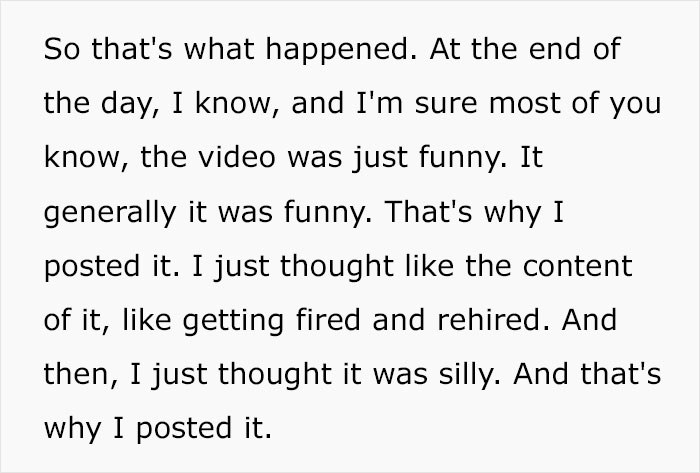Click the word "what" in first line
Screen dimensions: 700x473
219,49
